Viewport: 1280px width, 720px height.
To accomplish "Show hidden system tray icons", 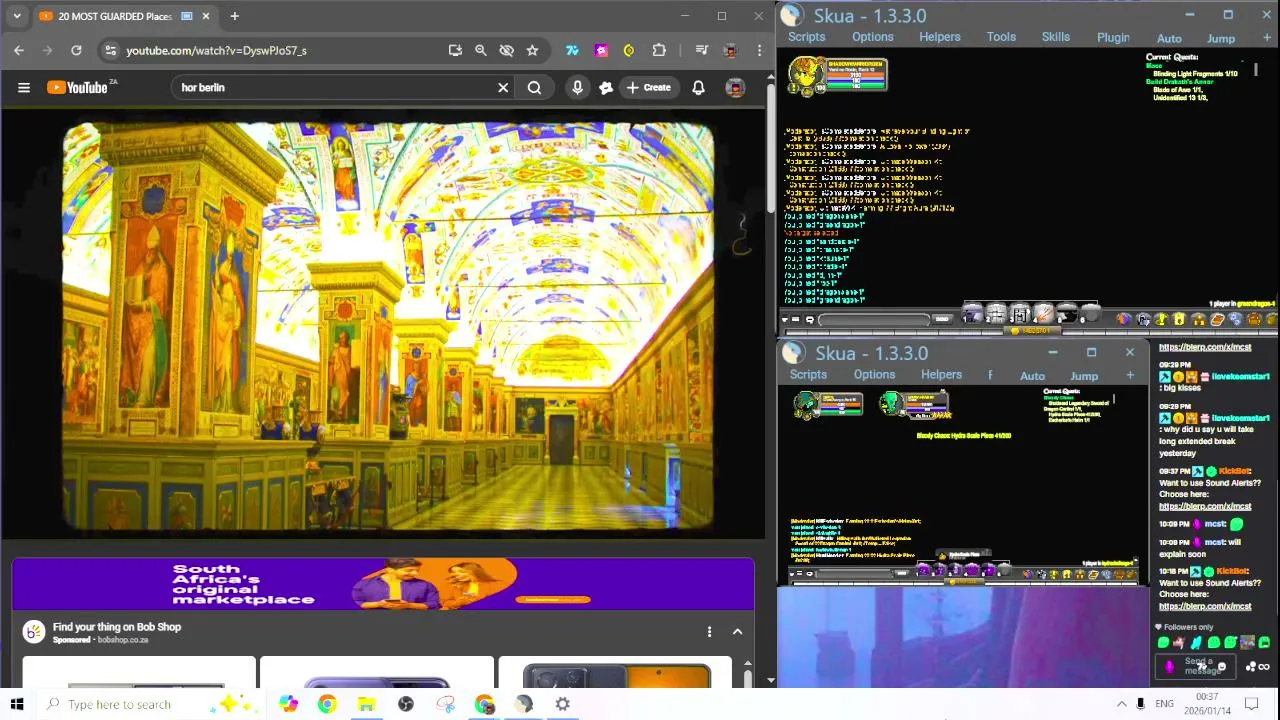I will [x=1121, y=704].
